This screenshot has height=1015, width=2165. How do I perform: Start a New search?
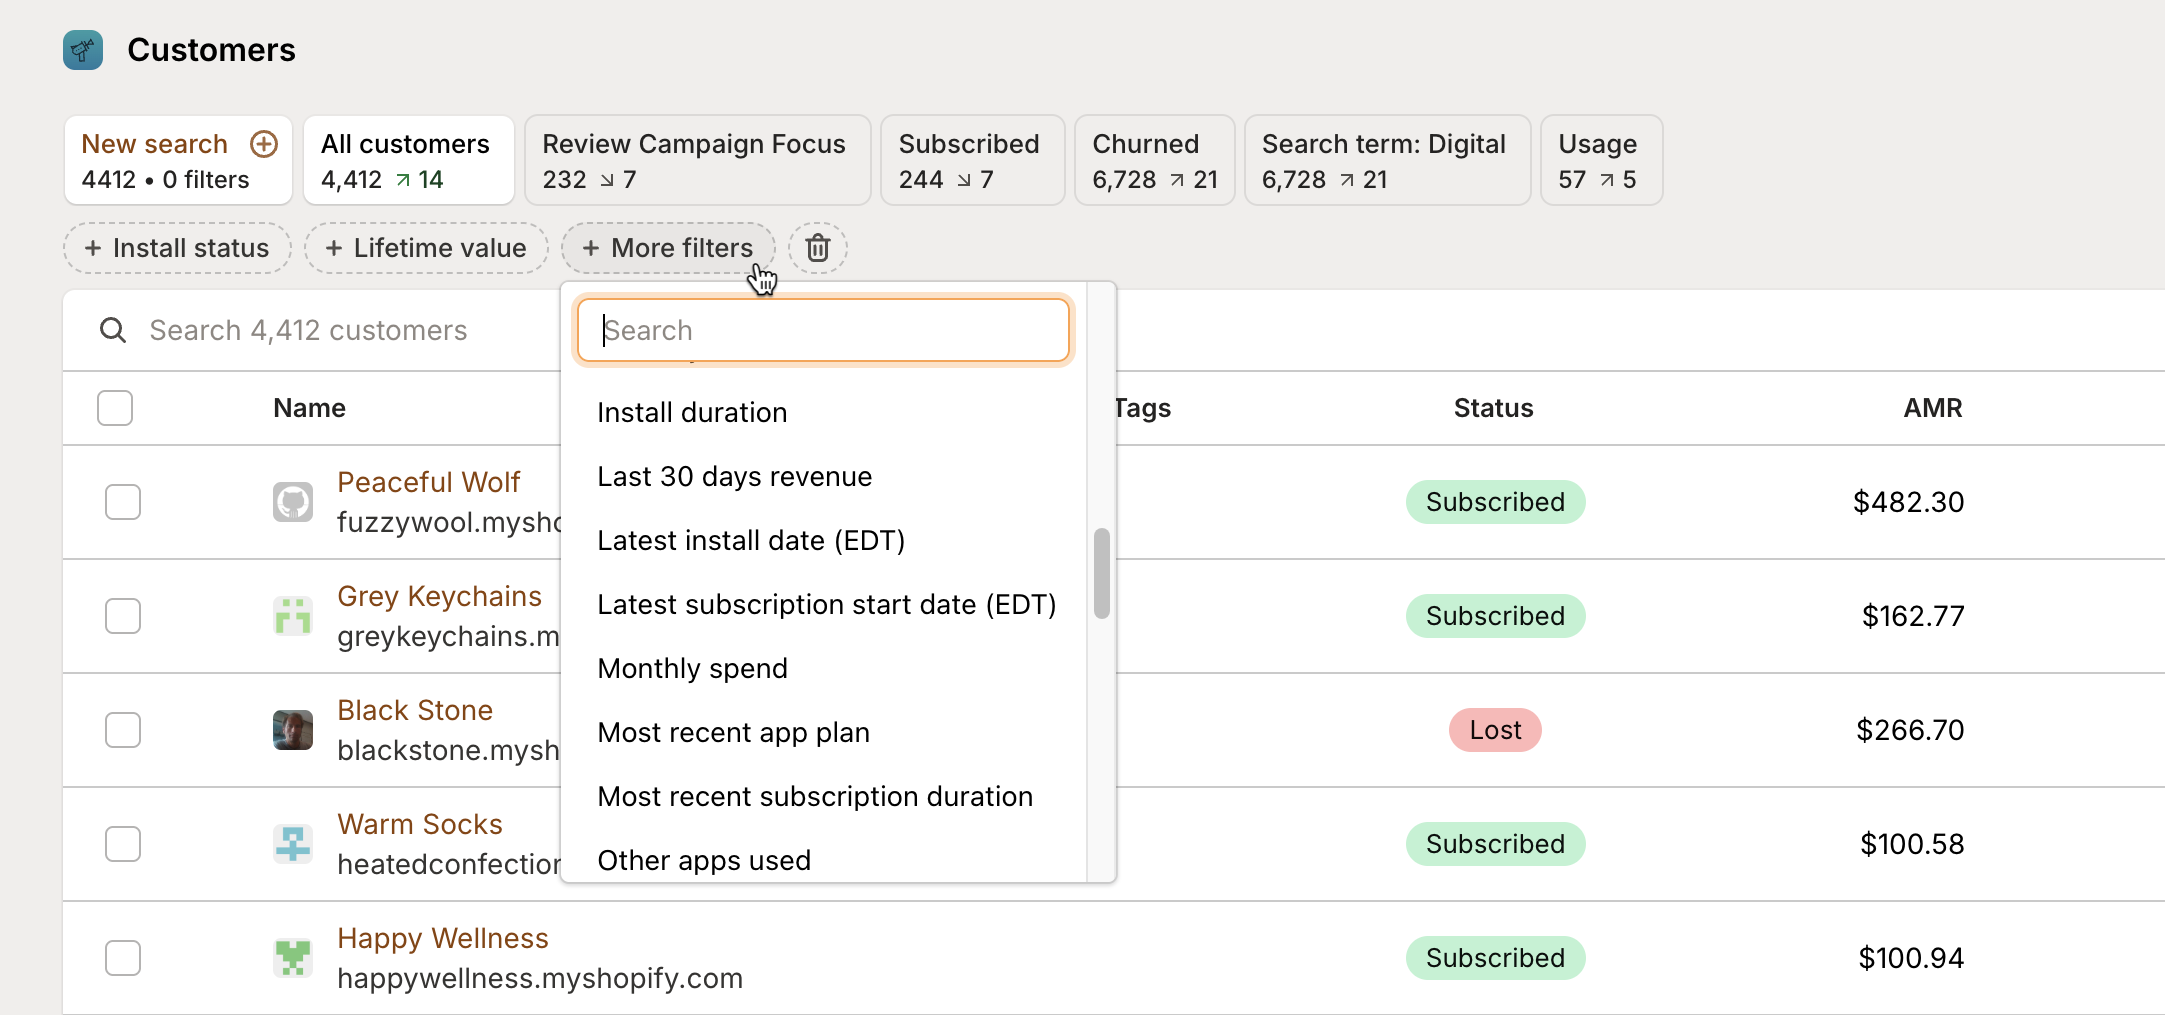(x=154, y=143)
